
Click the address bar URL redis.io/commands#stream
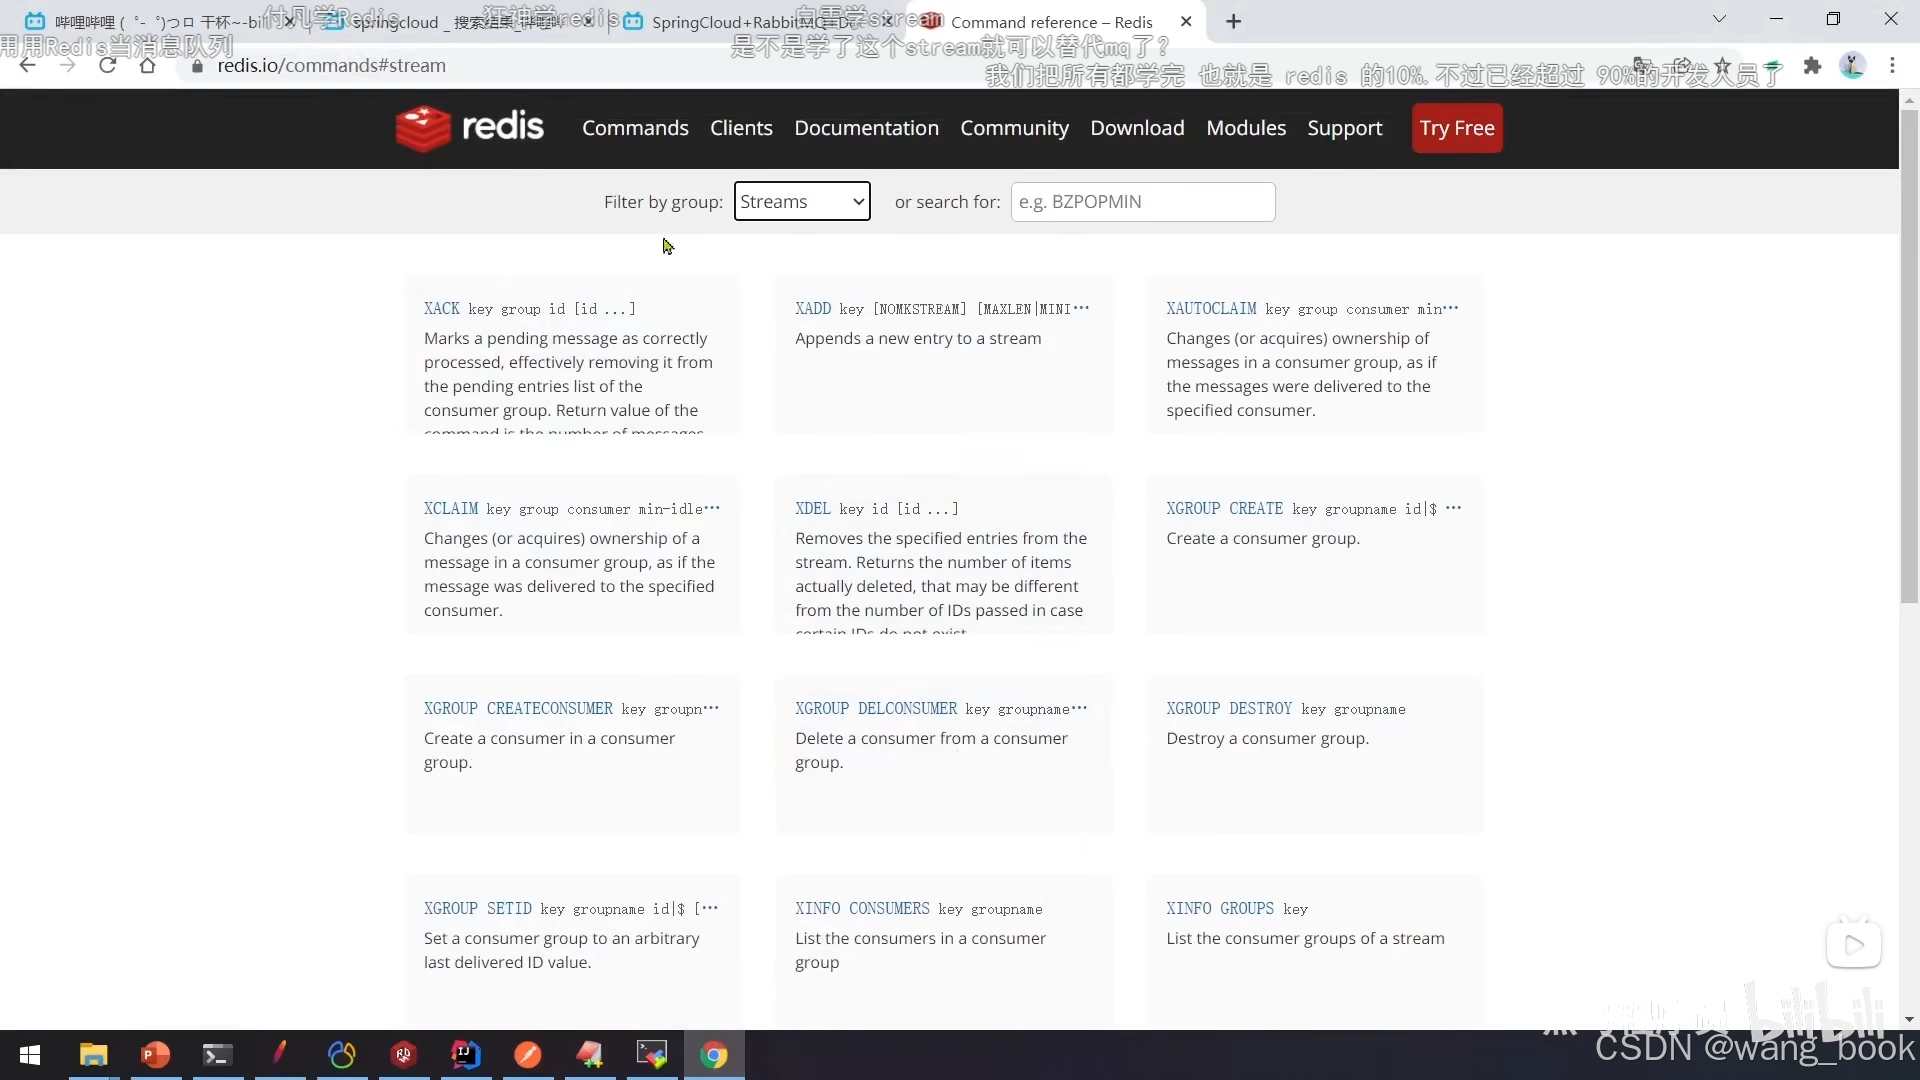[x=332, y=66]
